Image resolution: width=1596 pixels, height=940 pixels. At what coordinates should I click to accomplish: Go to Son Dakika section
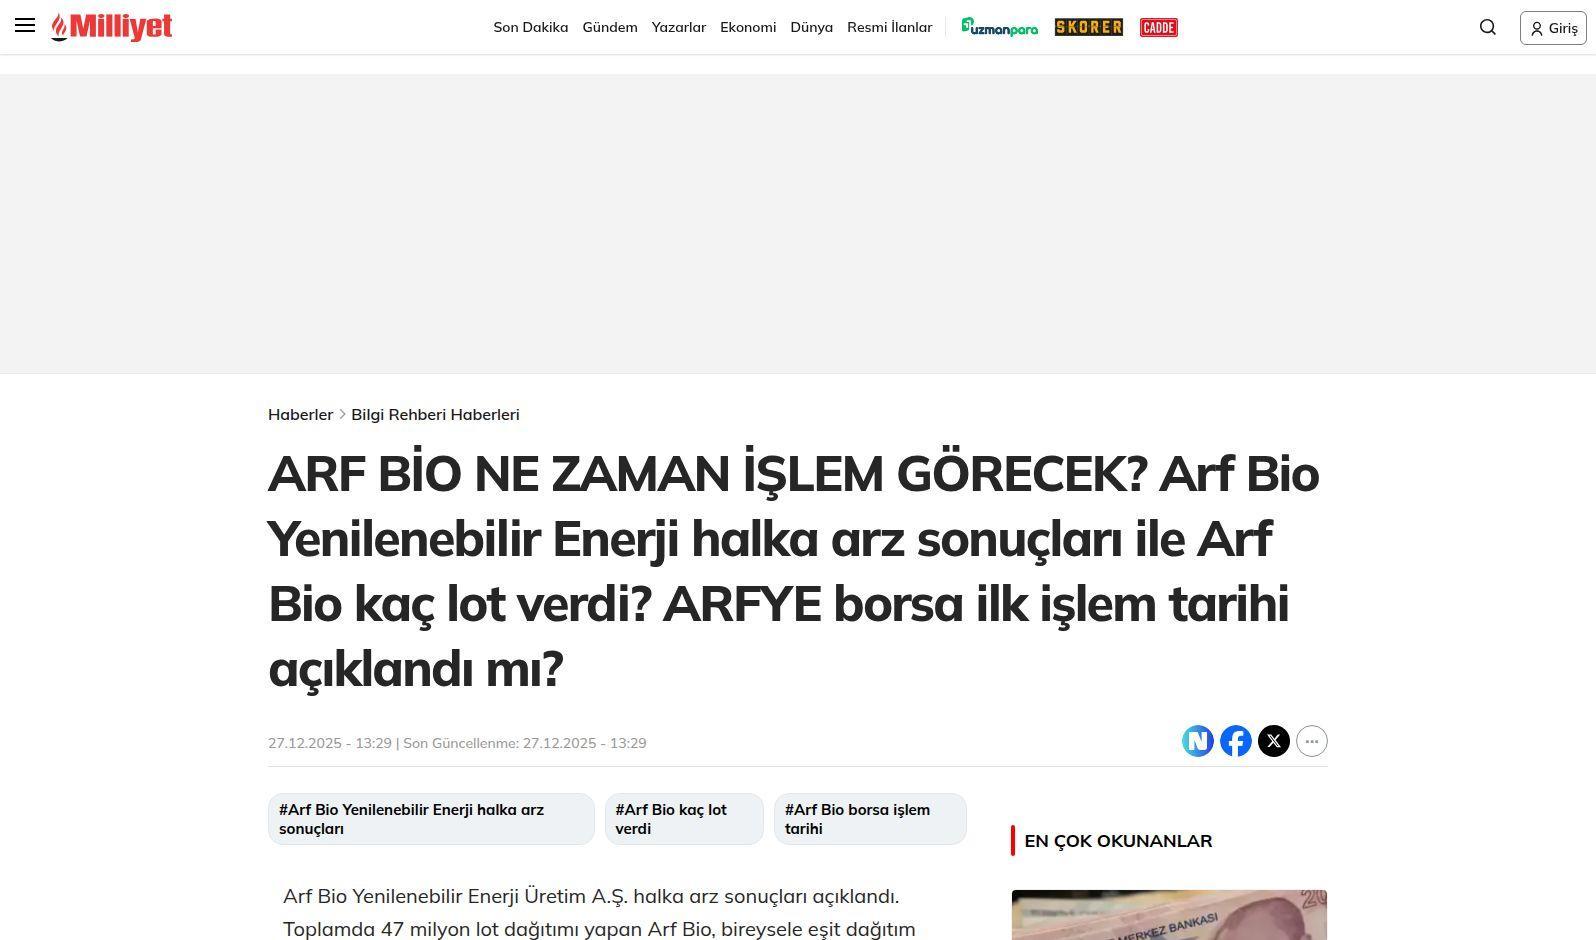[x=530, y=27]
